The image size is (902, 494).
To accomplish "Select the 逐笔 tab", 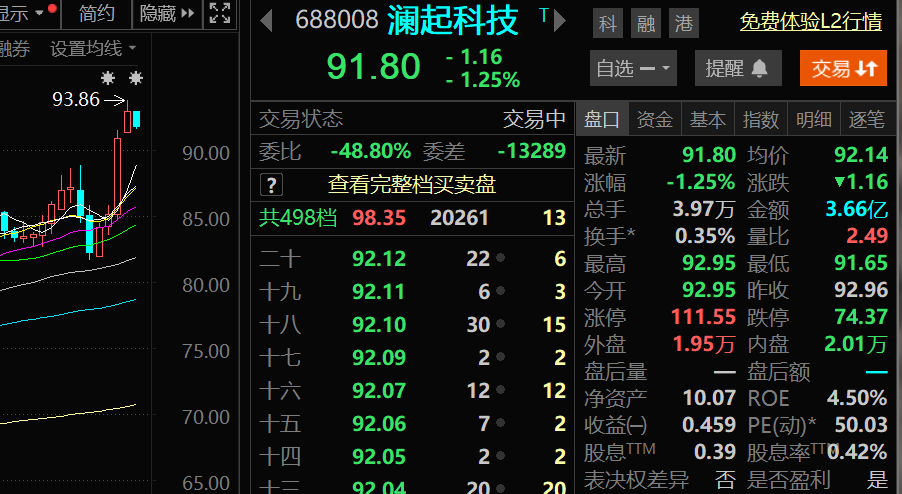I will point(867,120).
